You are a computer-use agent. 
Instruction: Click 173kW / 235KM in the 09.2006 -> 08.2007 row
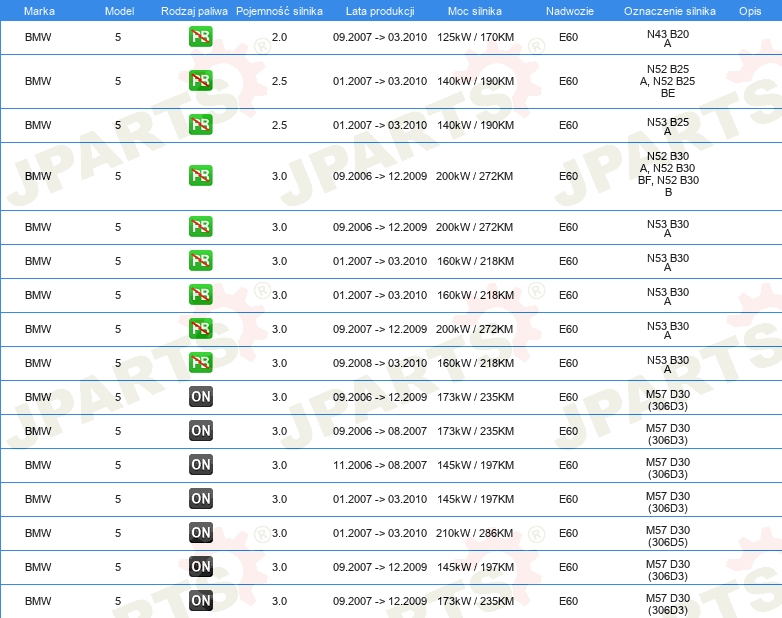click(x=475, y=431)
